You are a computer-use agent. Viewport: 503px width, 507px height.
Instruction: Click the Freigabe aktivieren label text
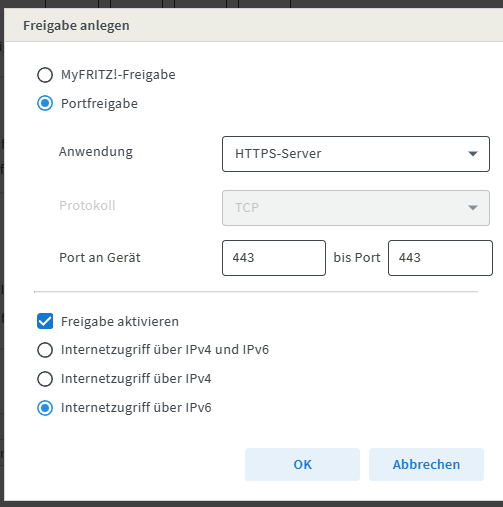click(x=120, y=322)
